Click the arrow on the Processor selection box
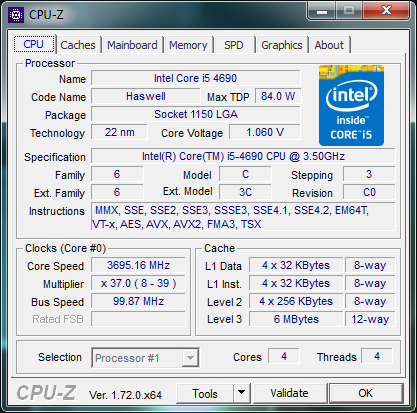417x413 pixels. [x=190, y=358]
